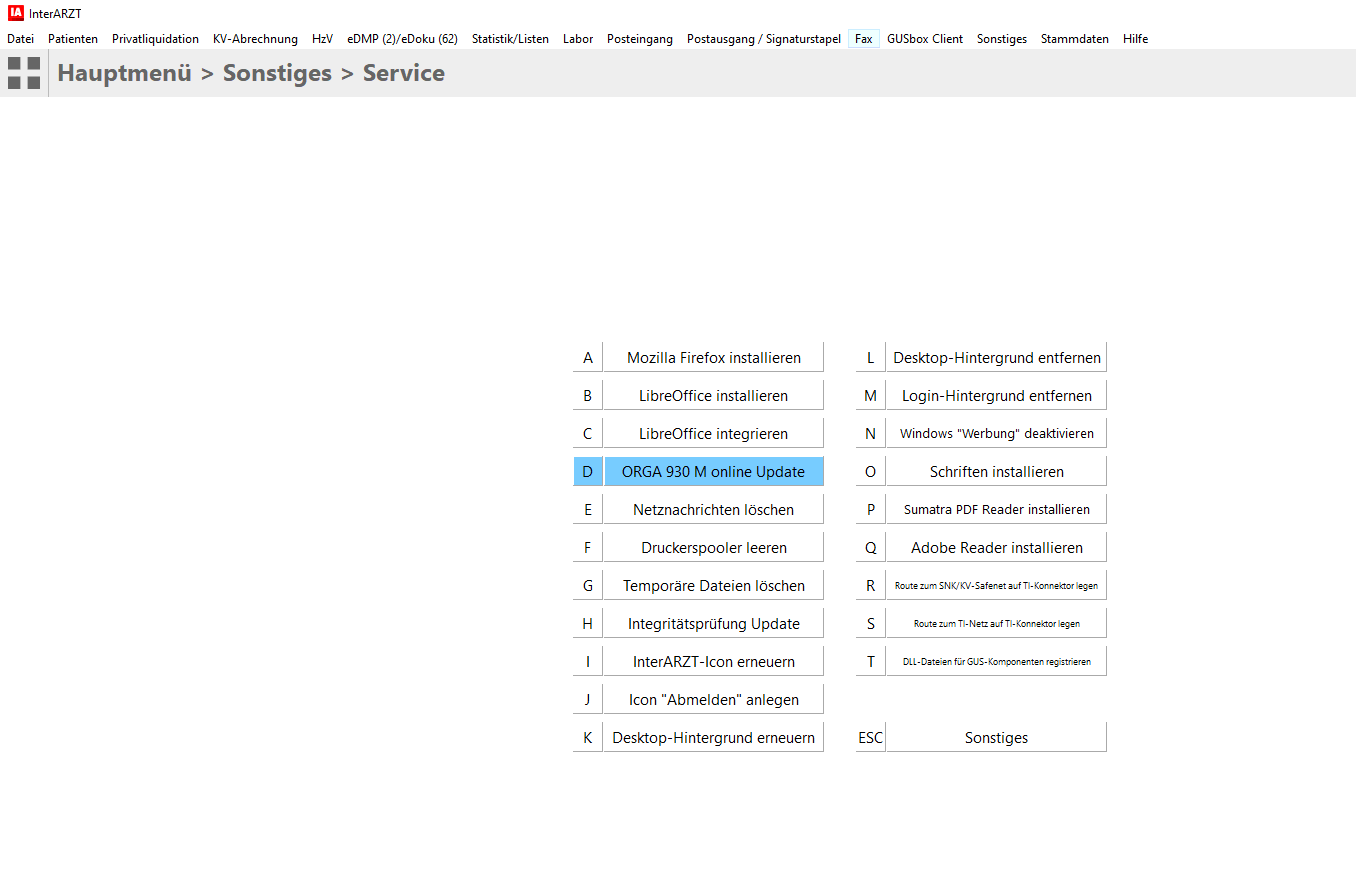Click Netznachrichten löschen button

point(714,509)
